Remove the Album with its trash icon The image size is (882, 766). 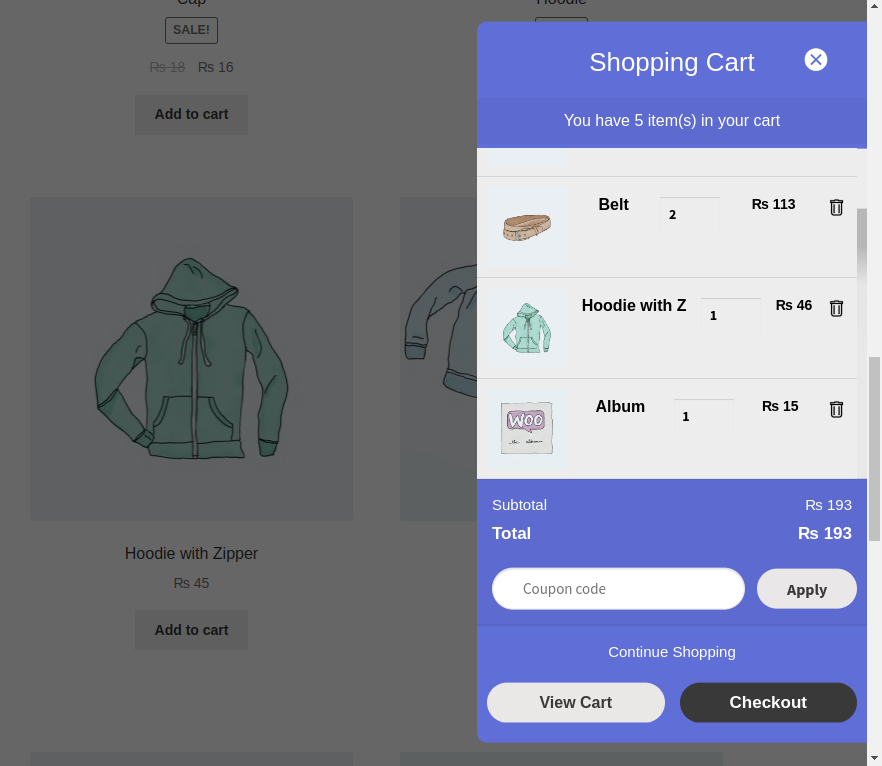pyautogui.click(x=836, y=409)
